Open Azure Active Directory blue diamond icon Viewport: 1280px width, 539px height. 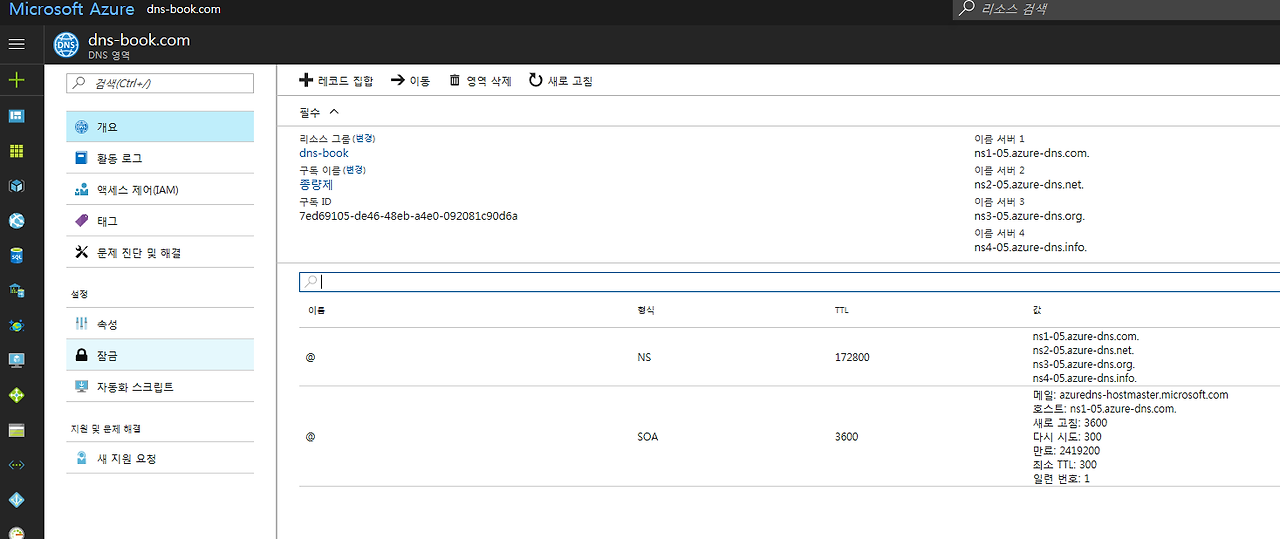point(16,500)
